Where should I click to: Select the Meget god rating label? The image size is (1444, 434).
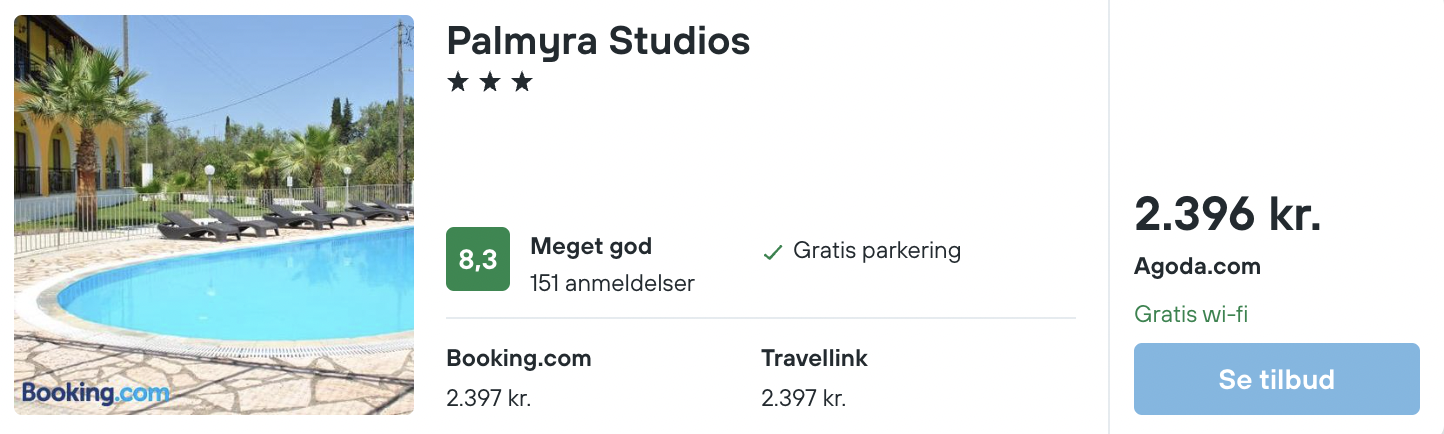click(x=591, y=246)
